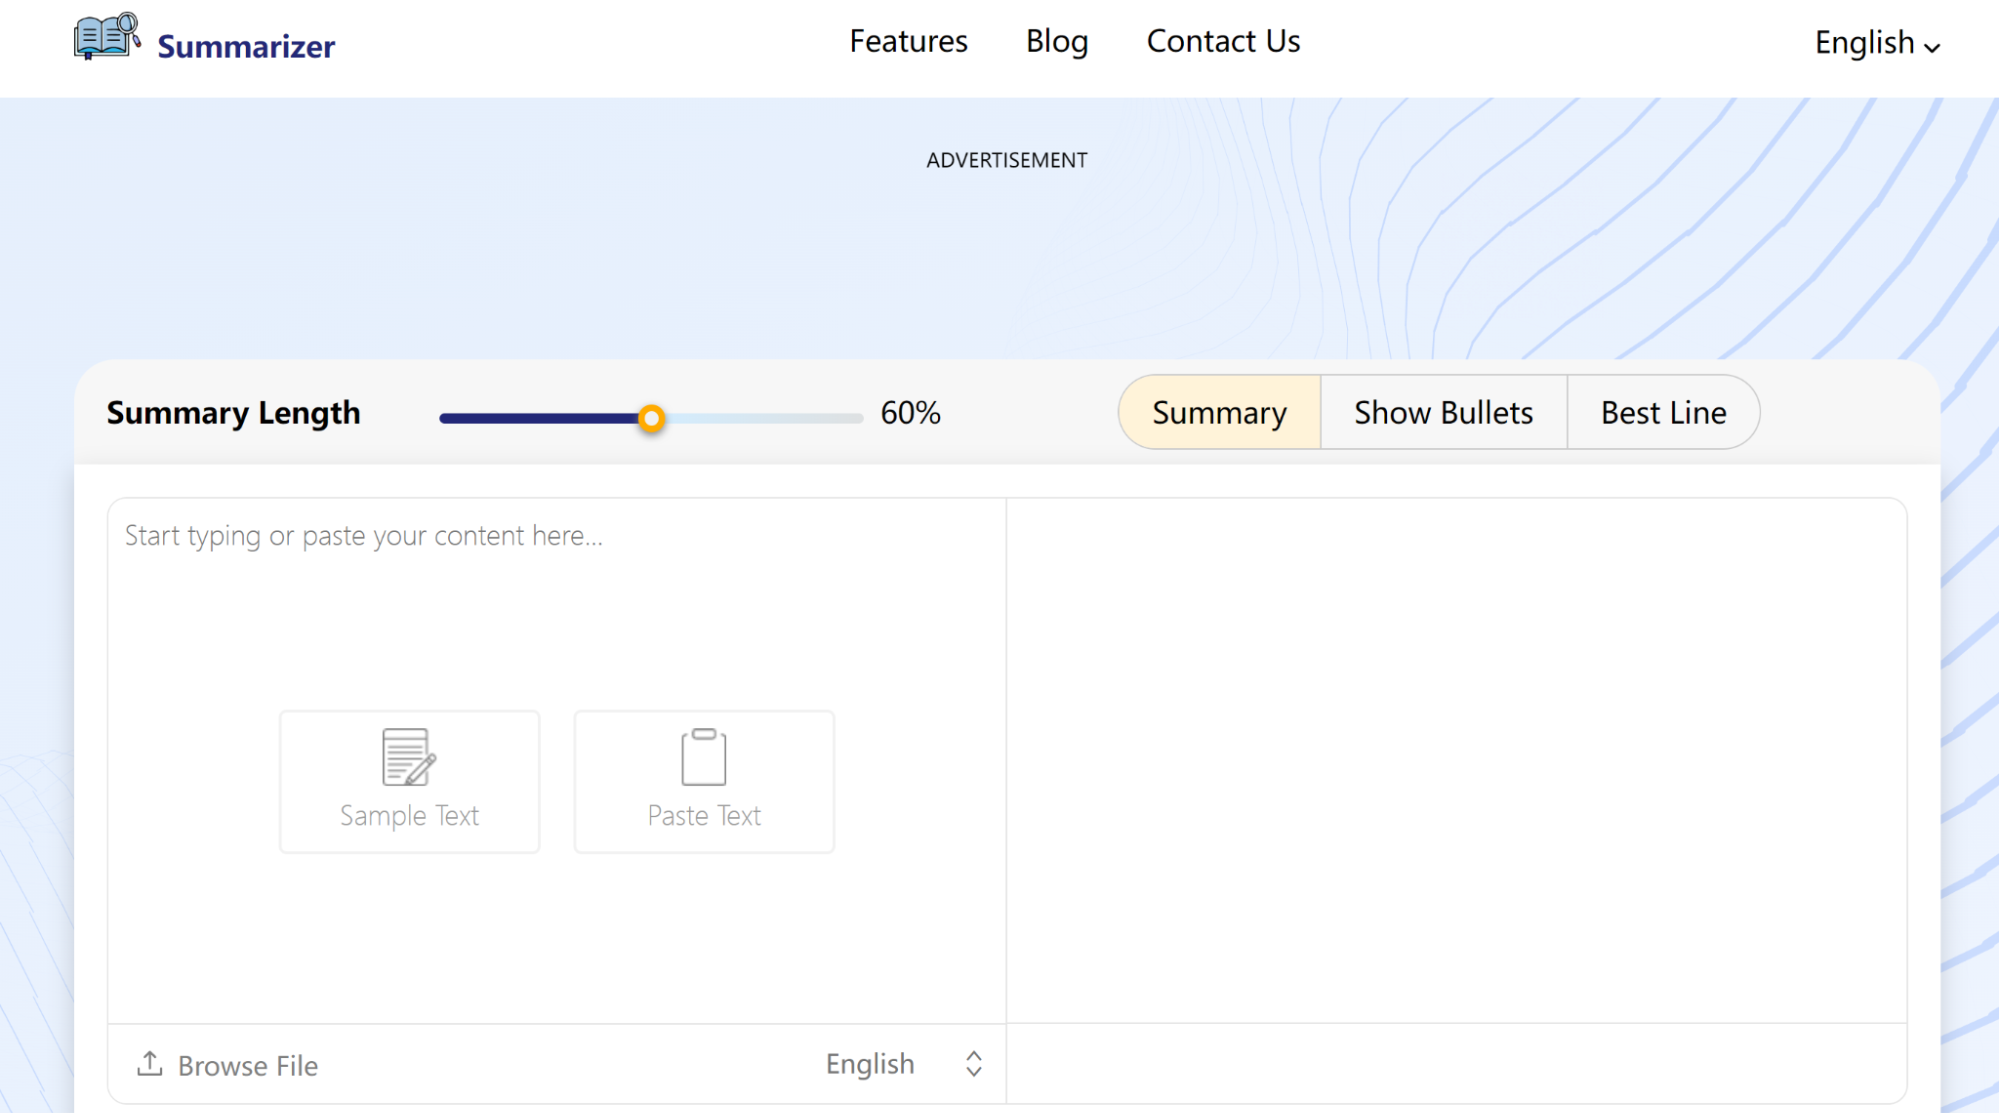This screenshot has width=1999, height=1113.
Task: Switch to Show Bullets mode
Action: click(1443, 413)
